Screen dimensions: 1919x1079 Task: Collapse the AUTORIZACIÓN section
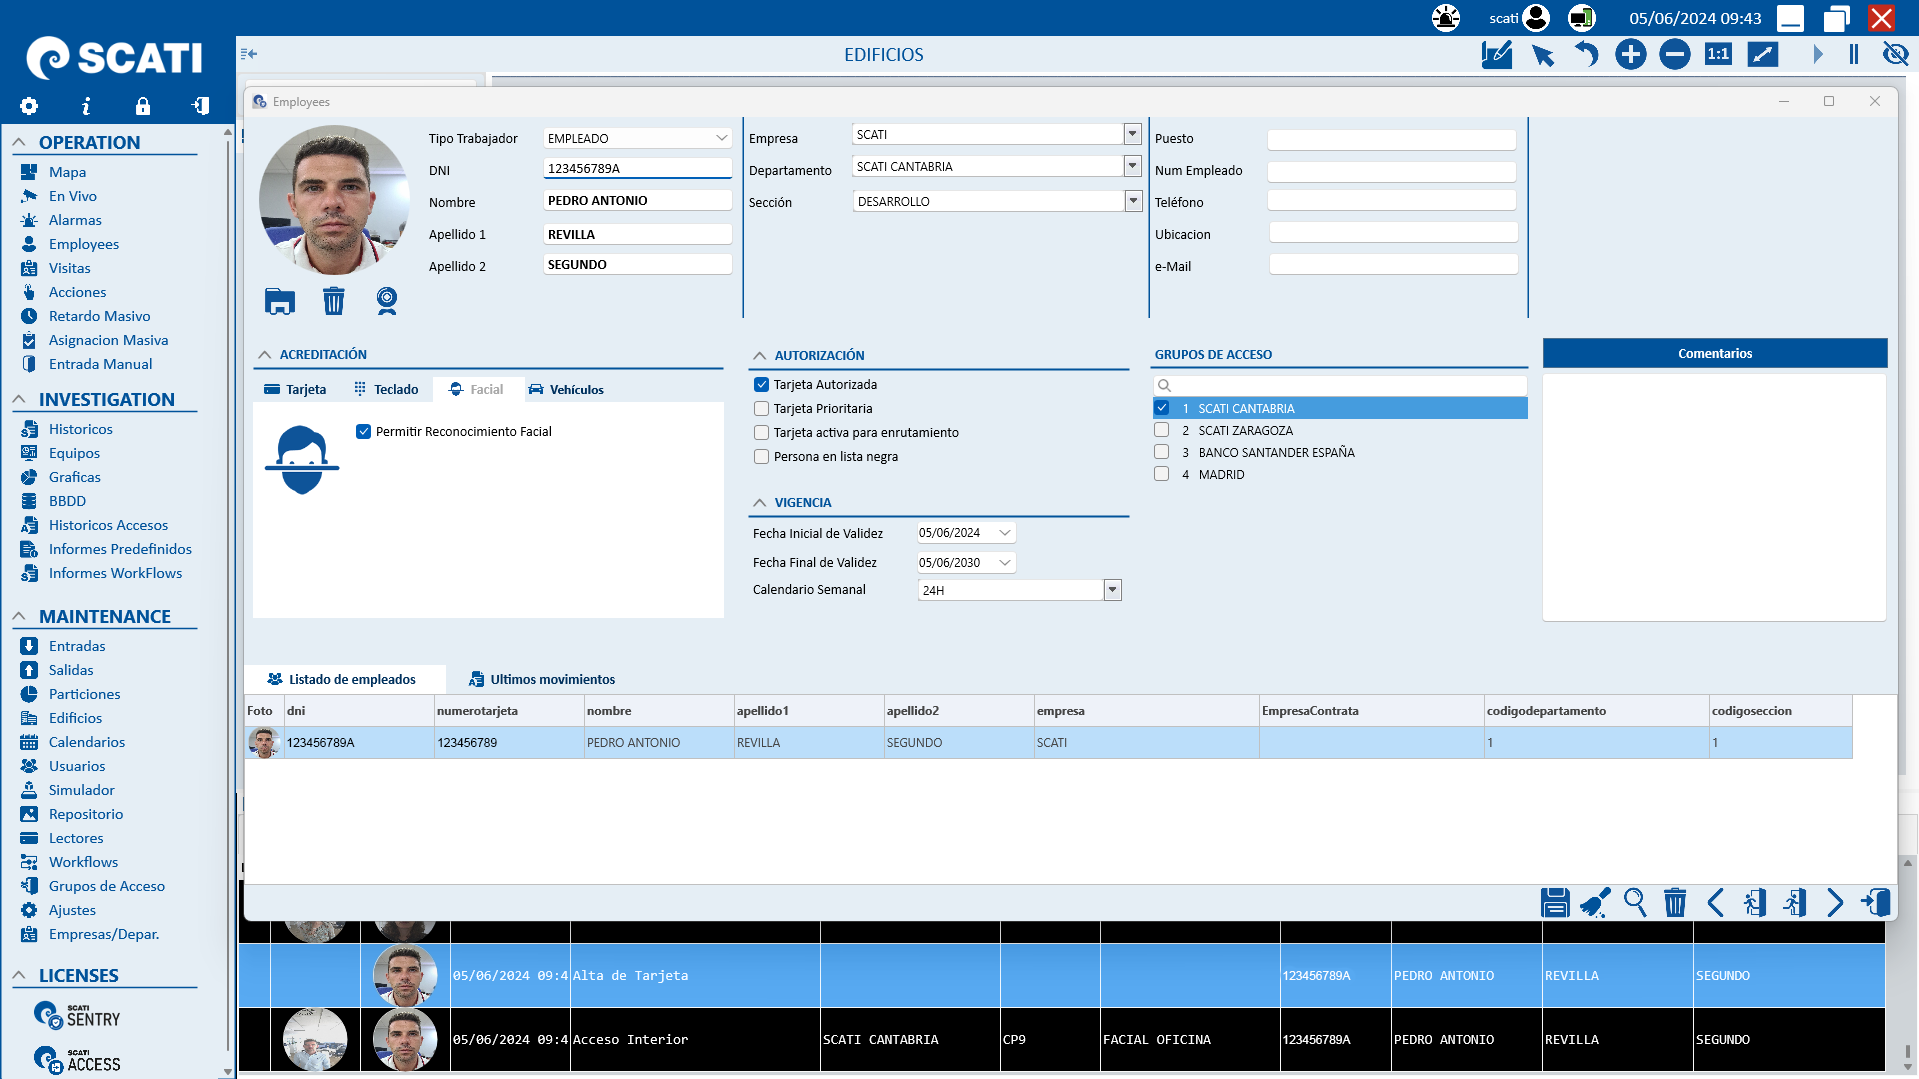[x=760, y=356]
